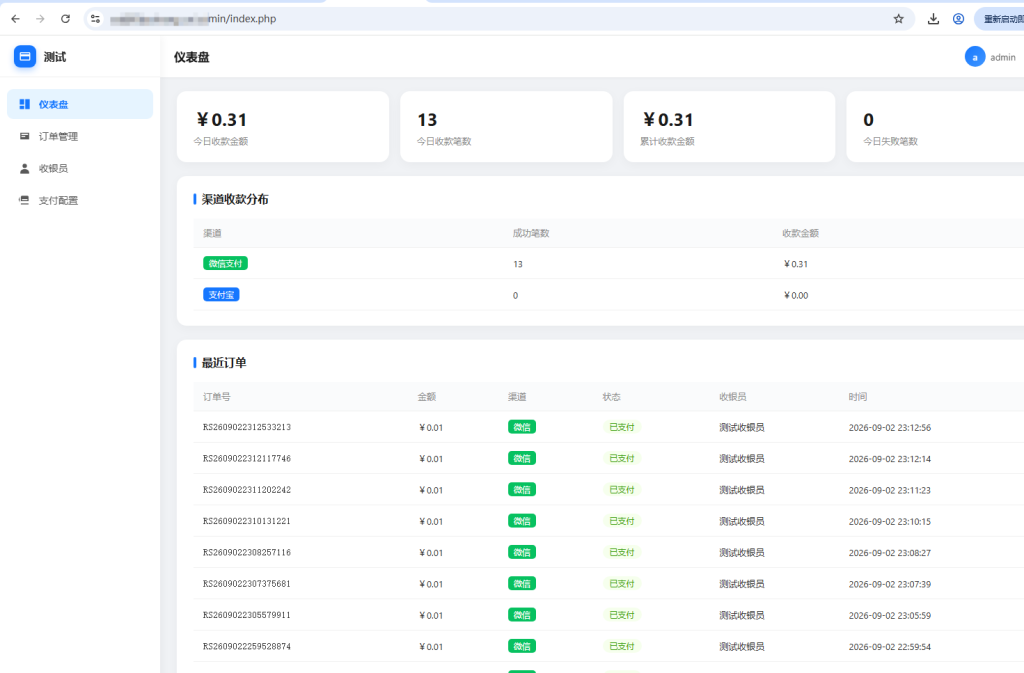The height and width of the screenshot is (673, 1024).
Task: Click order number RS2609022310131221
Action: tap(247, 522)
